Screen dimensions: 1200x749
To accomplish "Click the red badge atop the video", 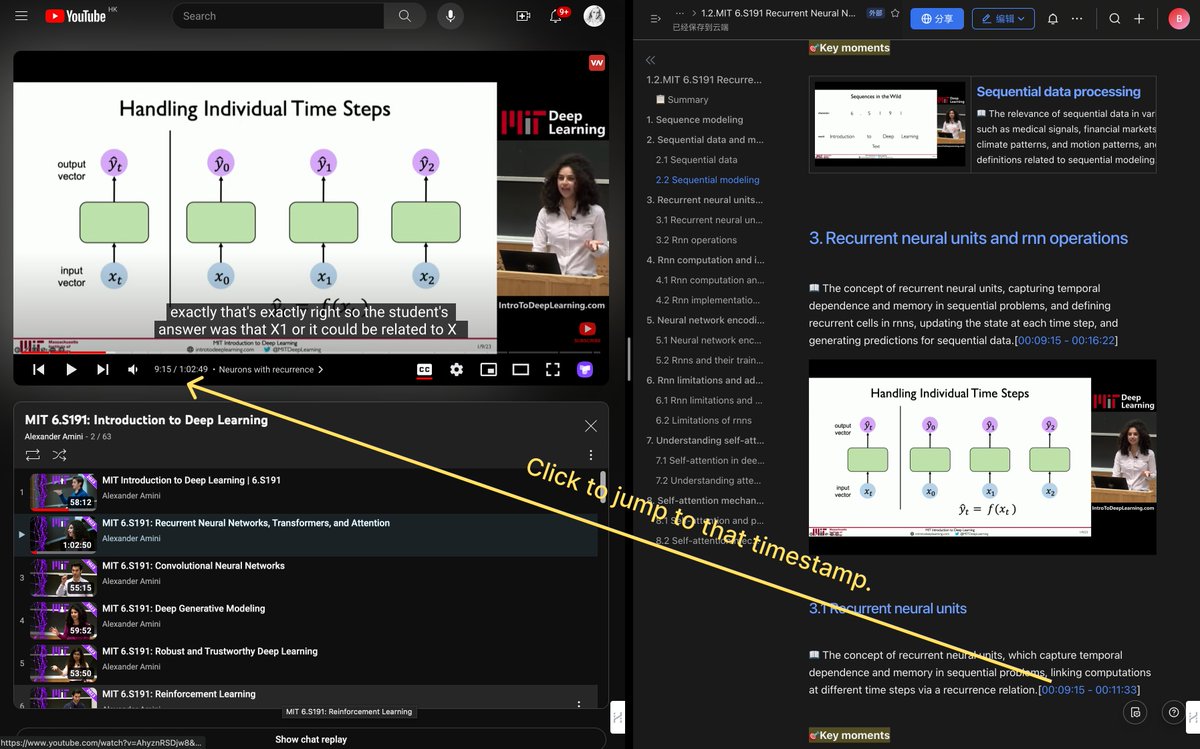I will coord(597,63).
